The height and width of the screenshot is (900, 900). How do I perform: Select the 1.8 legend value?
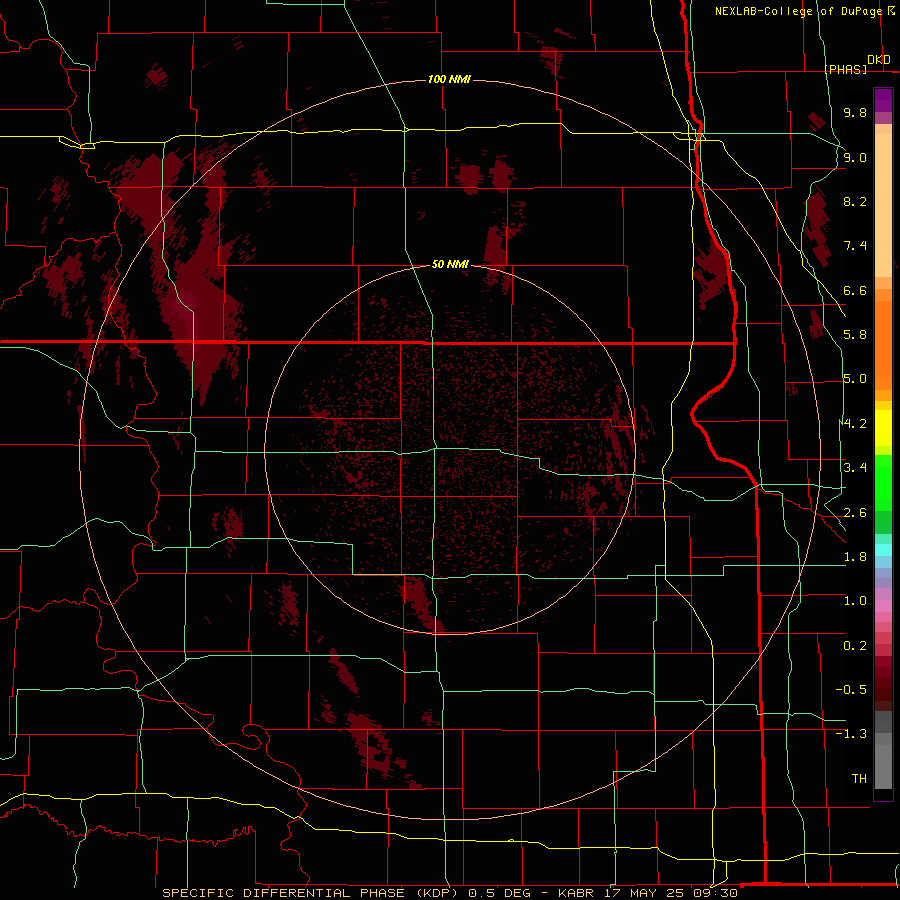pyautogui.click(x=855, y=557)
